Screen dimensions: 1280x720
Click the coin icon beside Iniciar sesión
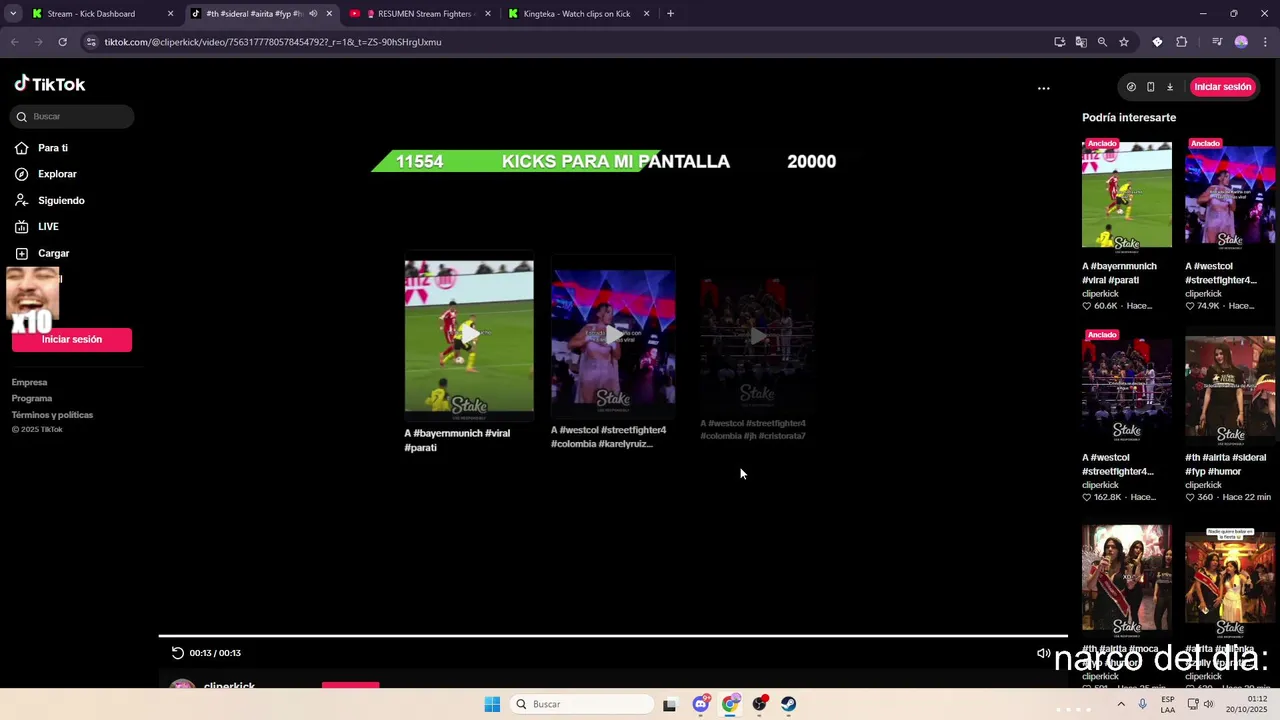tap(1131, 87)
